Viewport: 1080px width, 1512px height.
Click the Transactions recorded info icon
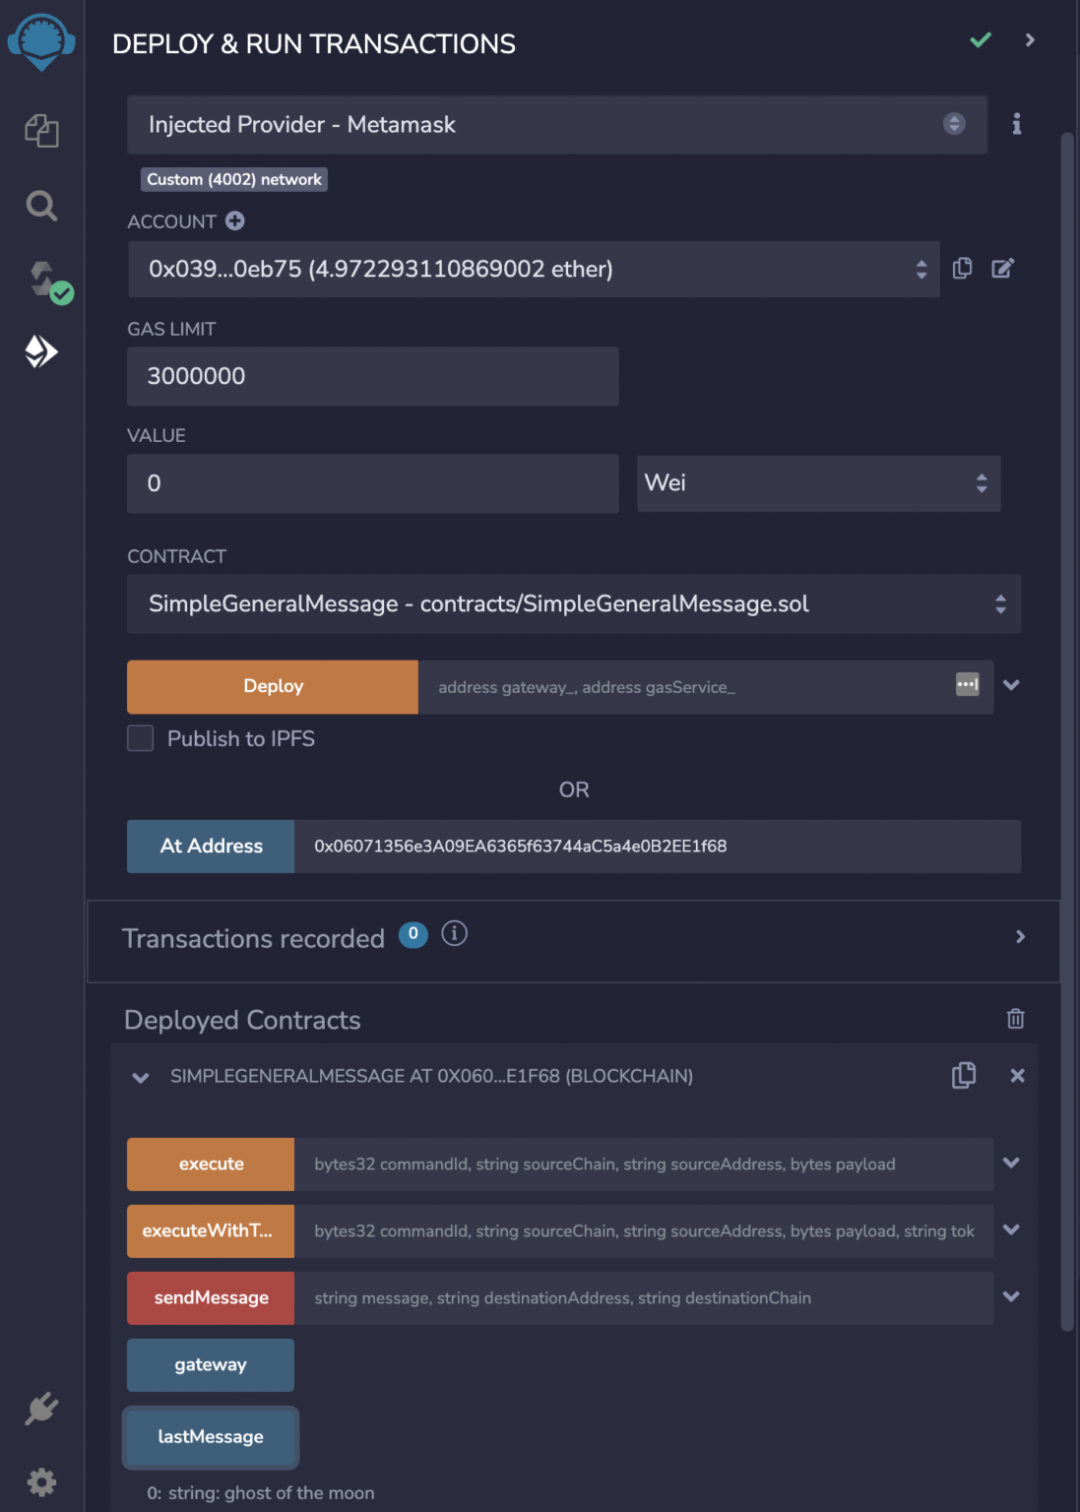pyautogui.click(x=454, y=934)
